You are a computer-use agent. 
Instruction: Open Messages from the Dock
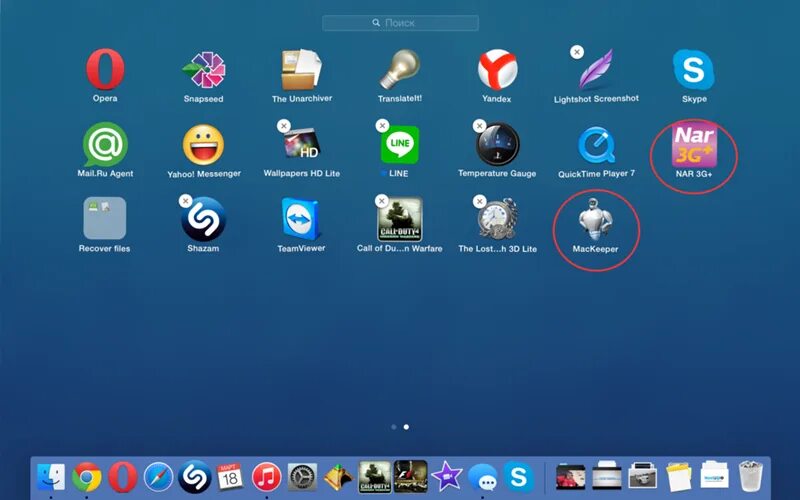483,478
